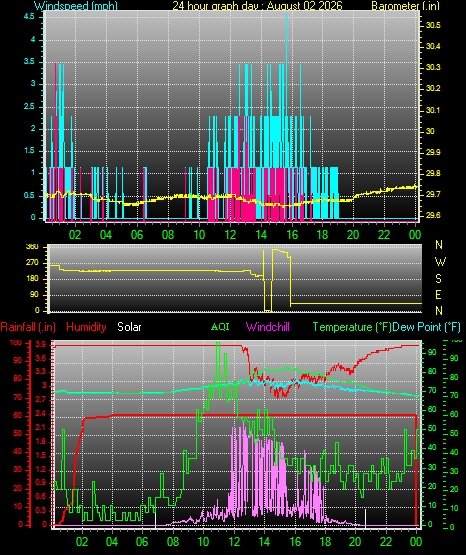Click the 1.8 rainfall axis value
This screenshot has height=555, width=466.
point(41,441)
